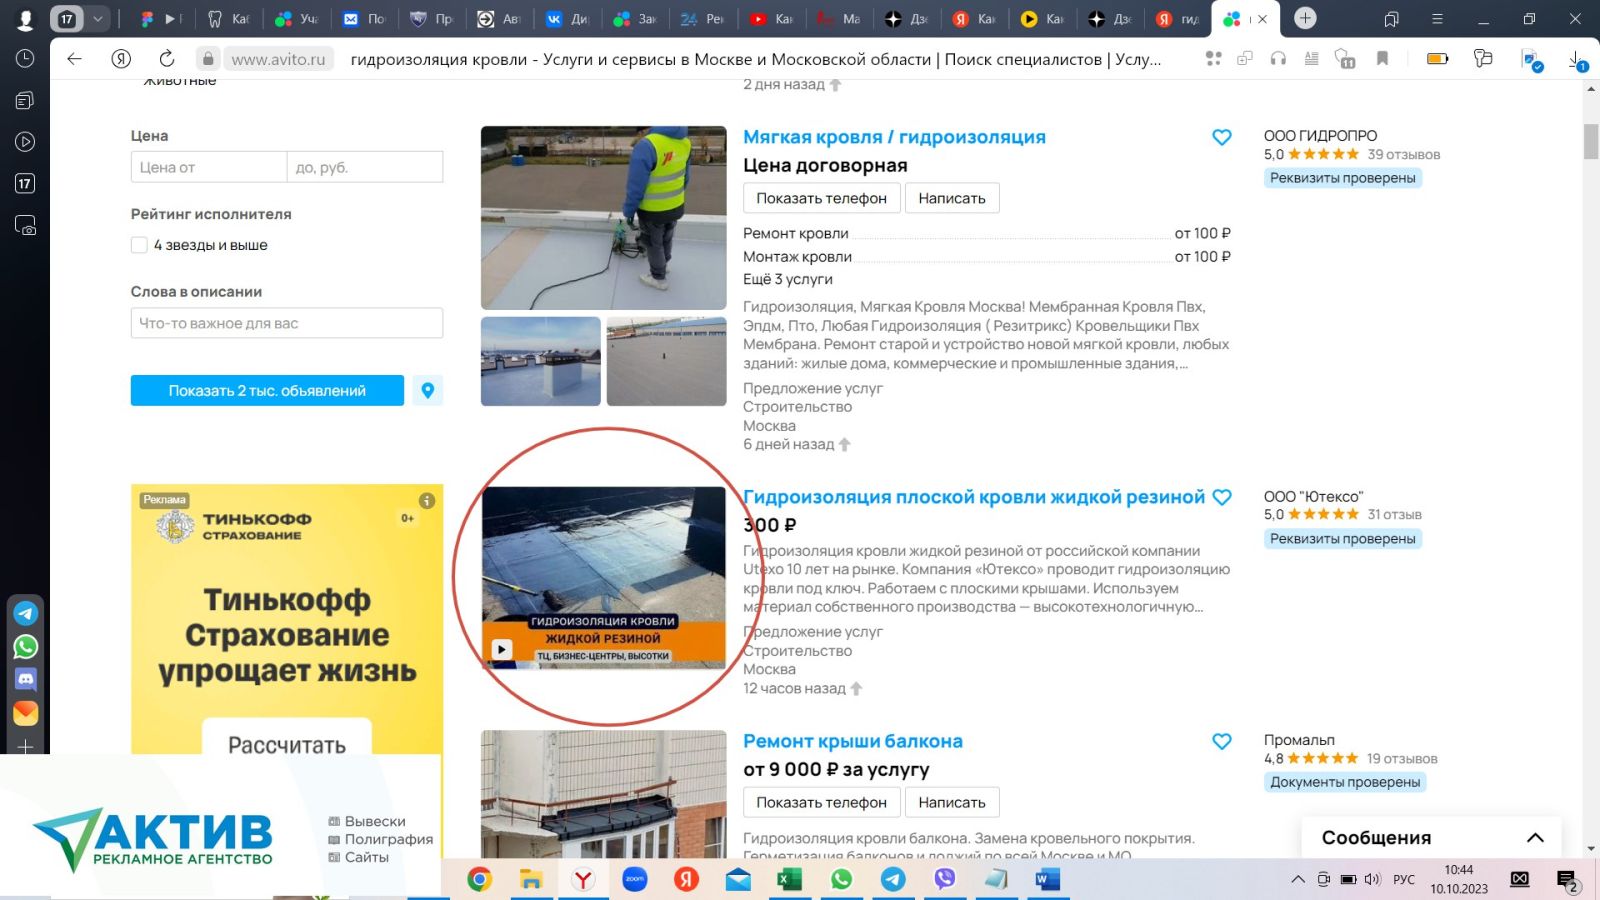Show hidden system tray icons
Viewport: 1600px width, 900px height.
1298,879
